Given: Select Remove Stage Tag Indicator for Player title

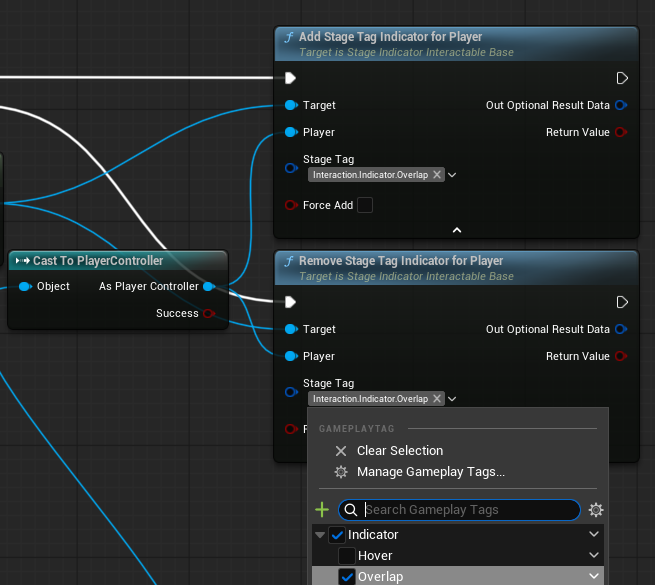Looking at the screenshot, I should pyautogui.click(x=401, y=261).
